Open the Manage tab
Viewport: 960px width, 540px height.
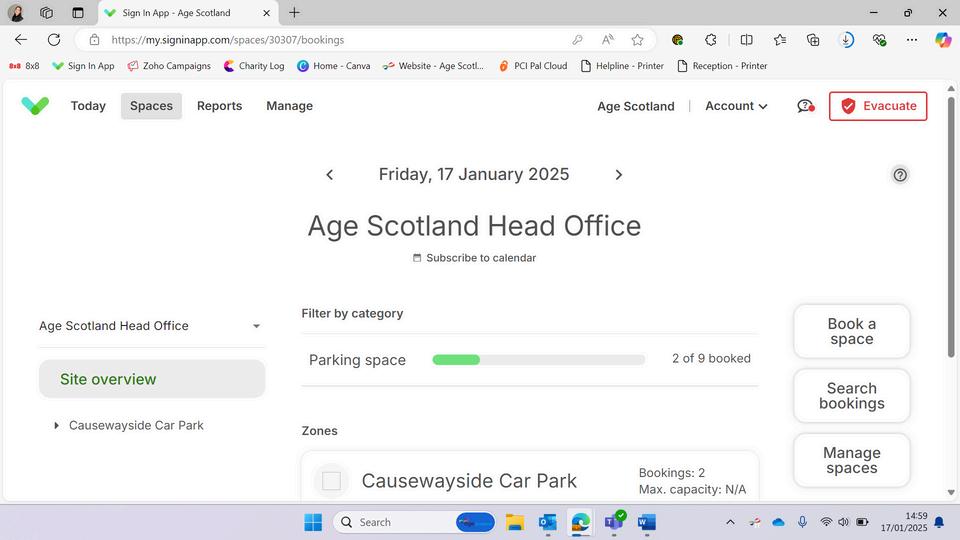[290, 106]
